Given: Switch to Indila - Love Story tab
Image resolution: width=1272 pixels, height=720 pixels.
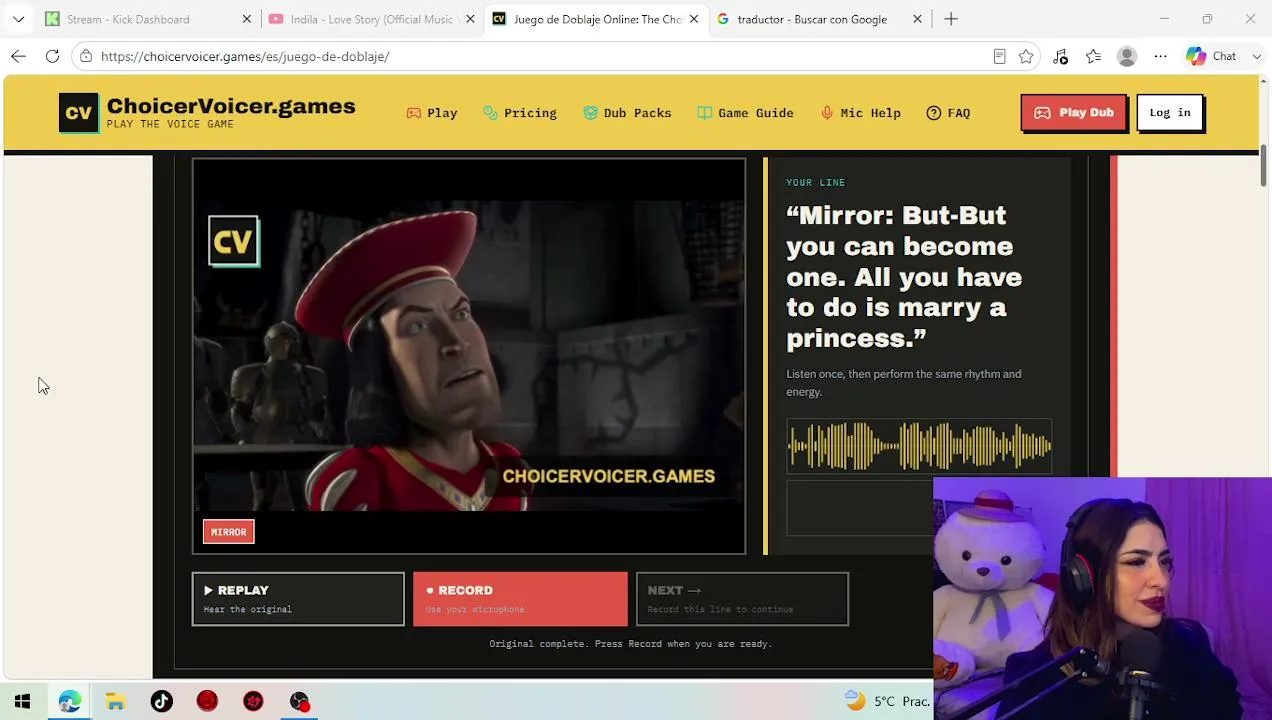Looking at the screenshot, I should [372, 19].
